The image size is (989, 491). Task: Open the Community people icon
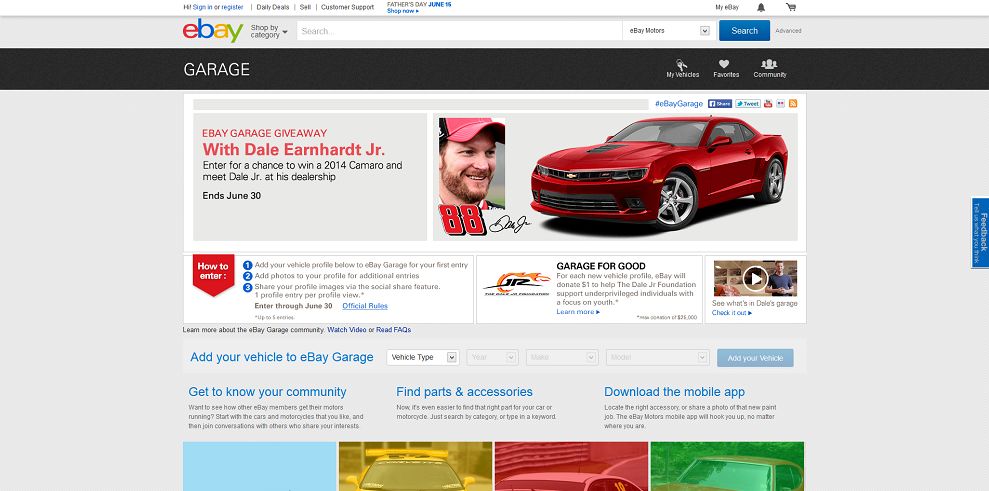click(769, 64)
